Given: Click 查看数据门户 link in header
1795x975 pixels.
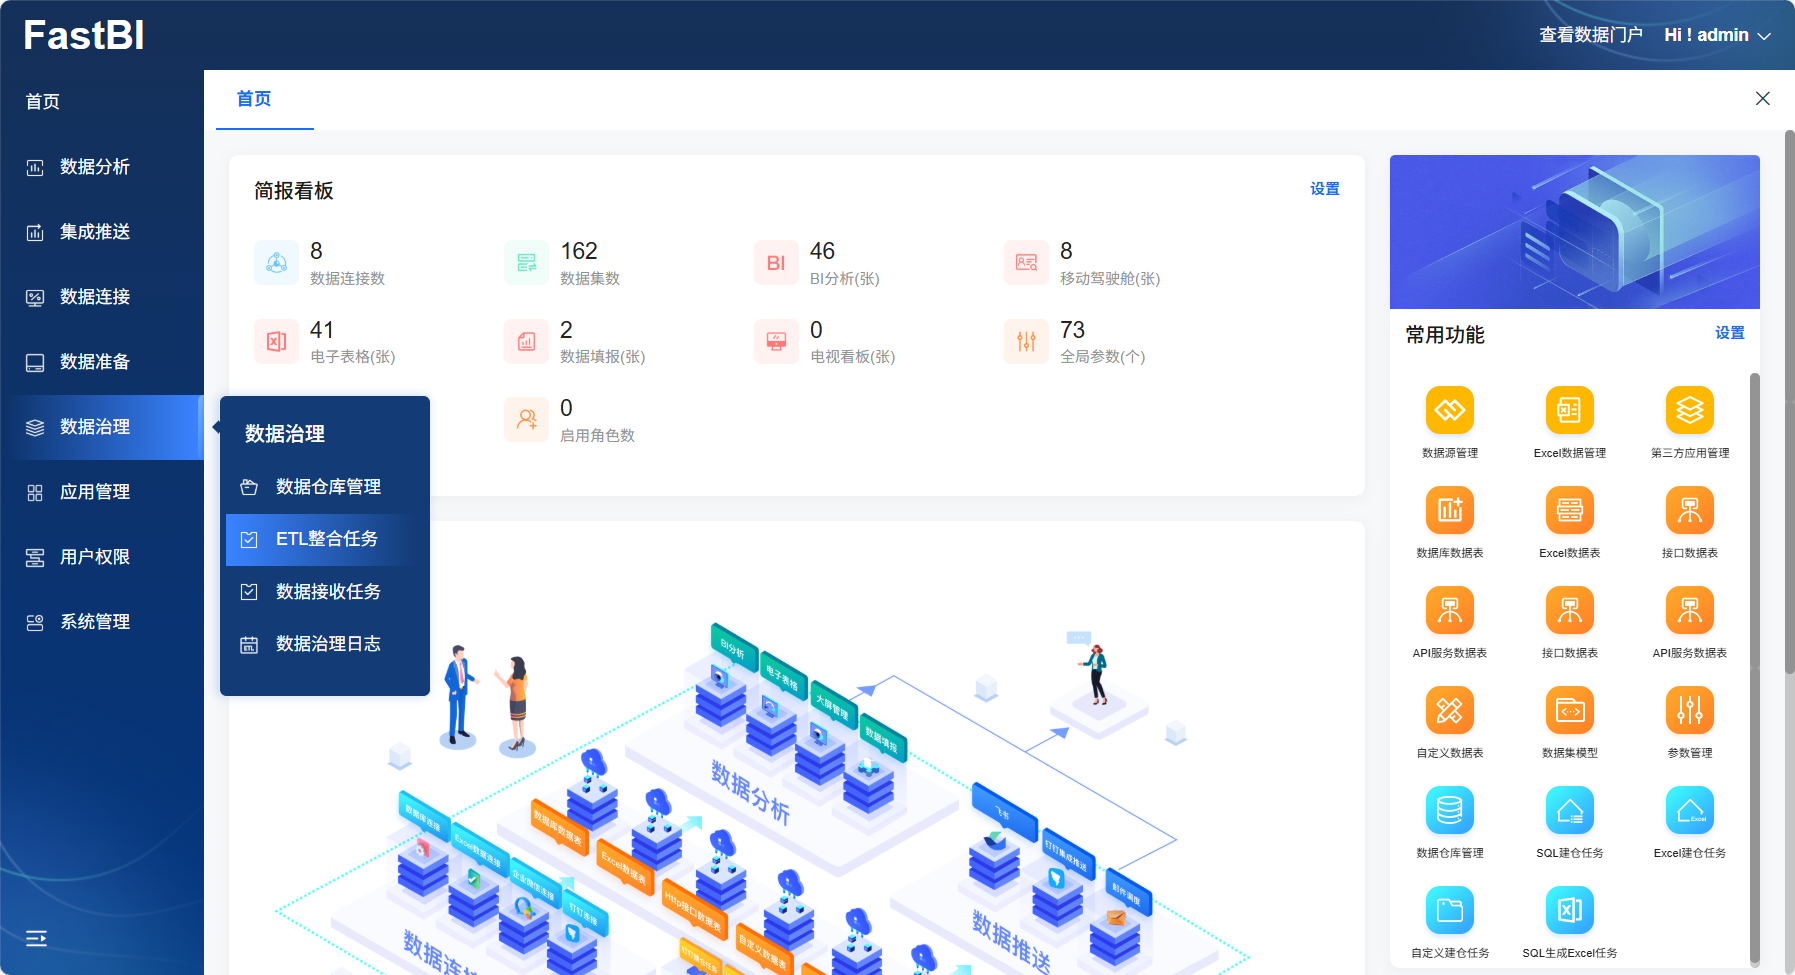Looking at the screenshot, I should coord(1590,35).
